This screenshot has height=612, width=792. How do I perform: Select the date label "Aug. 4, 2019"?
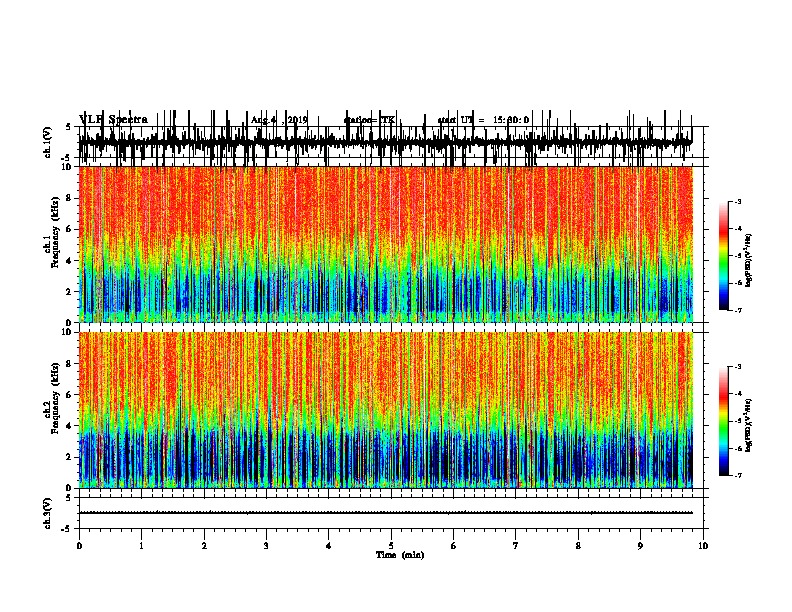[279, 120]
